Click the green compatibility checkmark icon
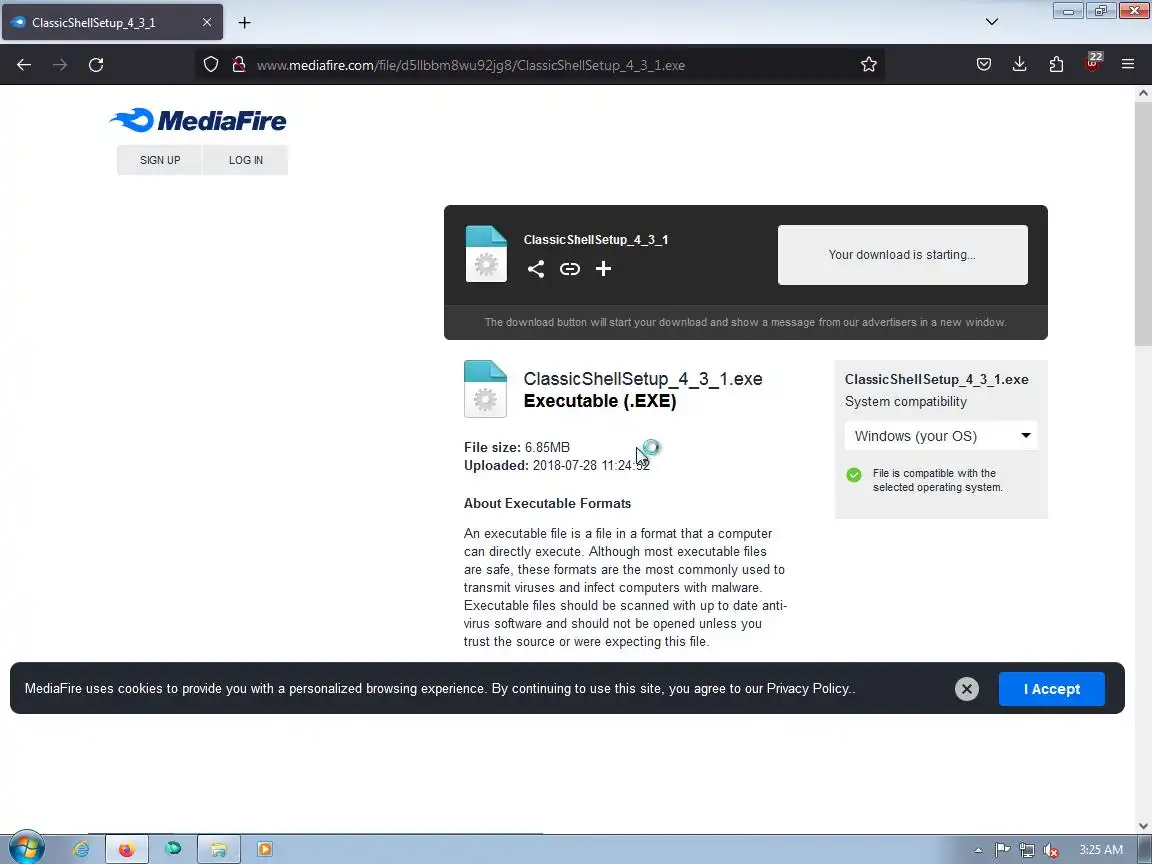This screenshot has height=864, width=1152. (x=854, y=475)
